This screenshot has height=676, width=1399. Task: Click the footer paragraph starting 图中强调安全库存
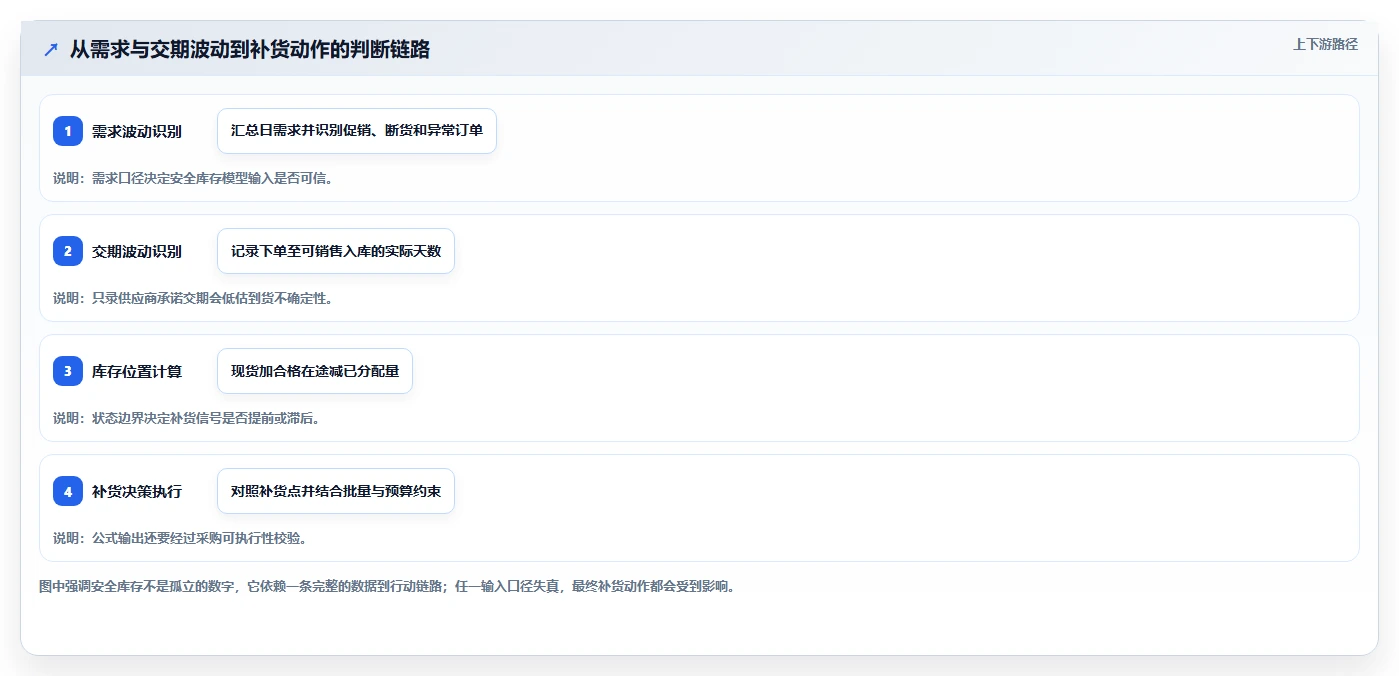(x=388, y=586)
